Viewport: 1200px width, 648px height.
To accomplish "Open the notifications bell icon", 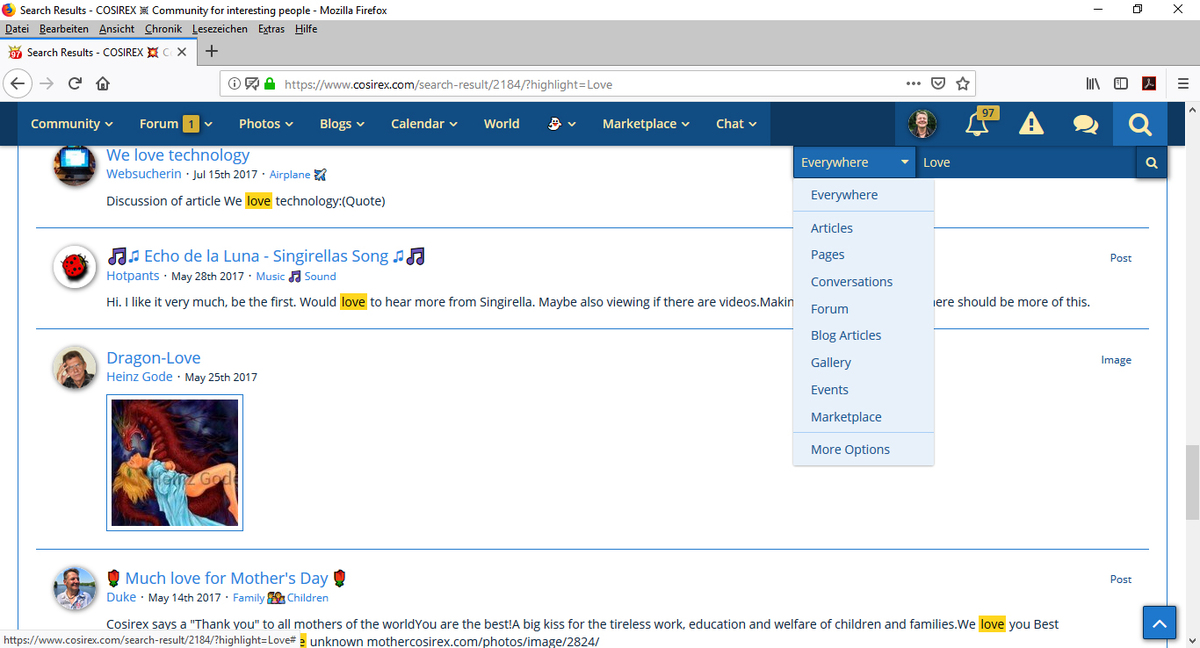I will coord(977,124).
